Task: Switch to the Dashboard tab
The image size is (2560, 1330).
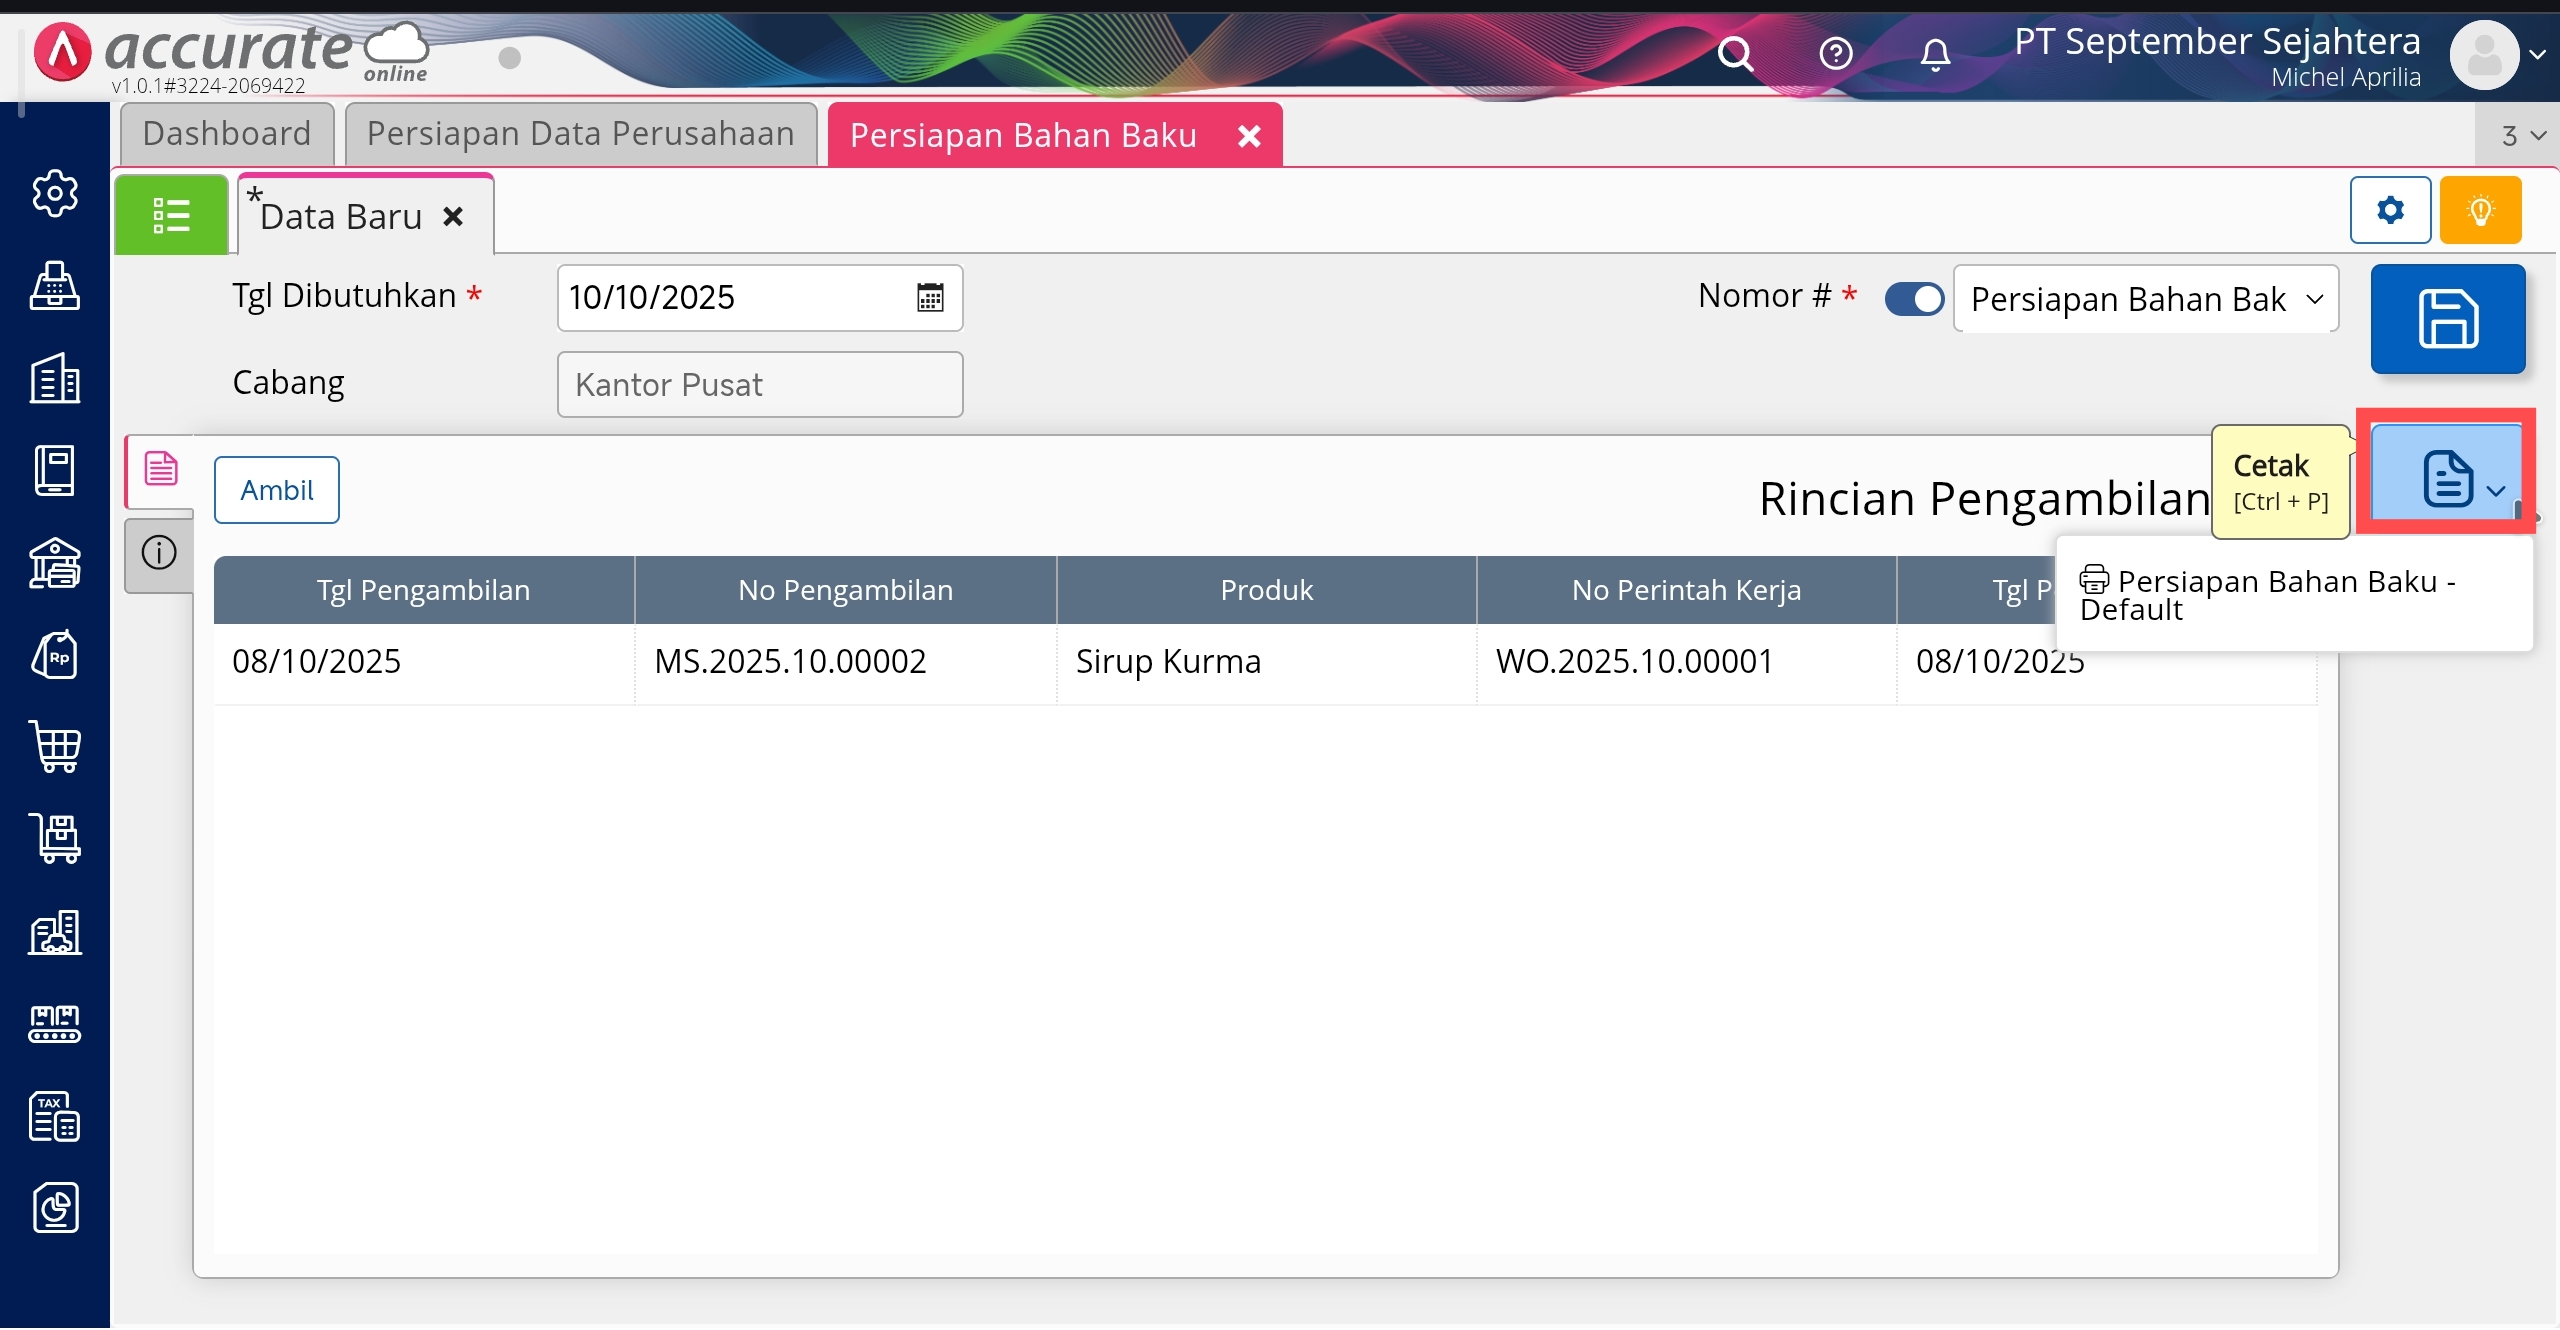Action: (x=227, y=133)
